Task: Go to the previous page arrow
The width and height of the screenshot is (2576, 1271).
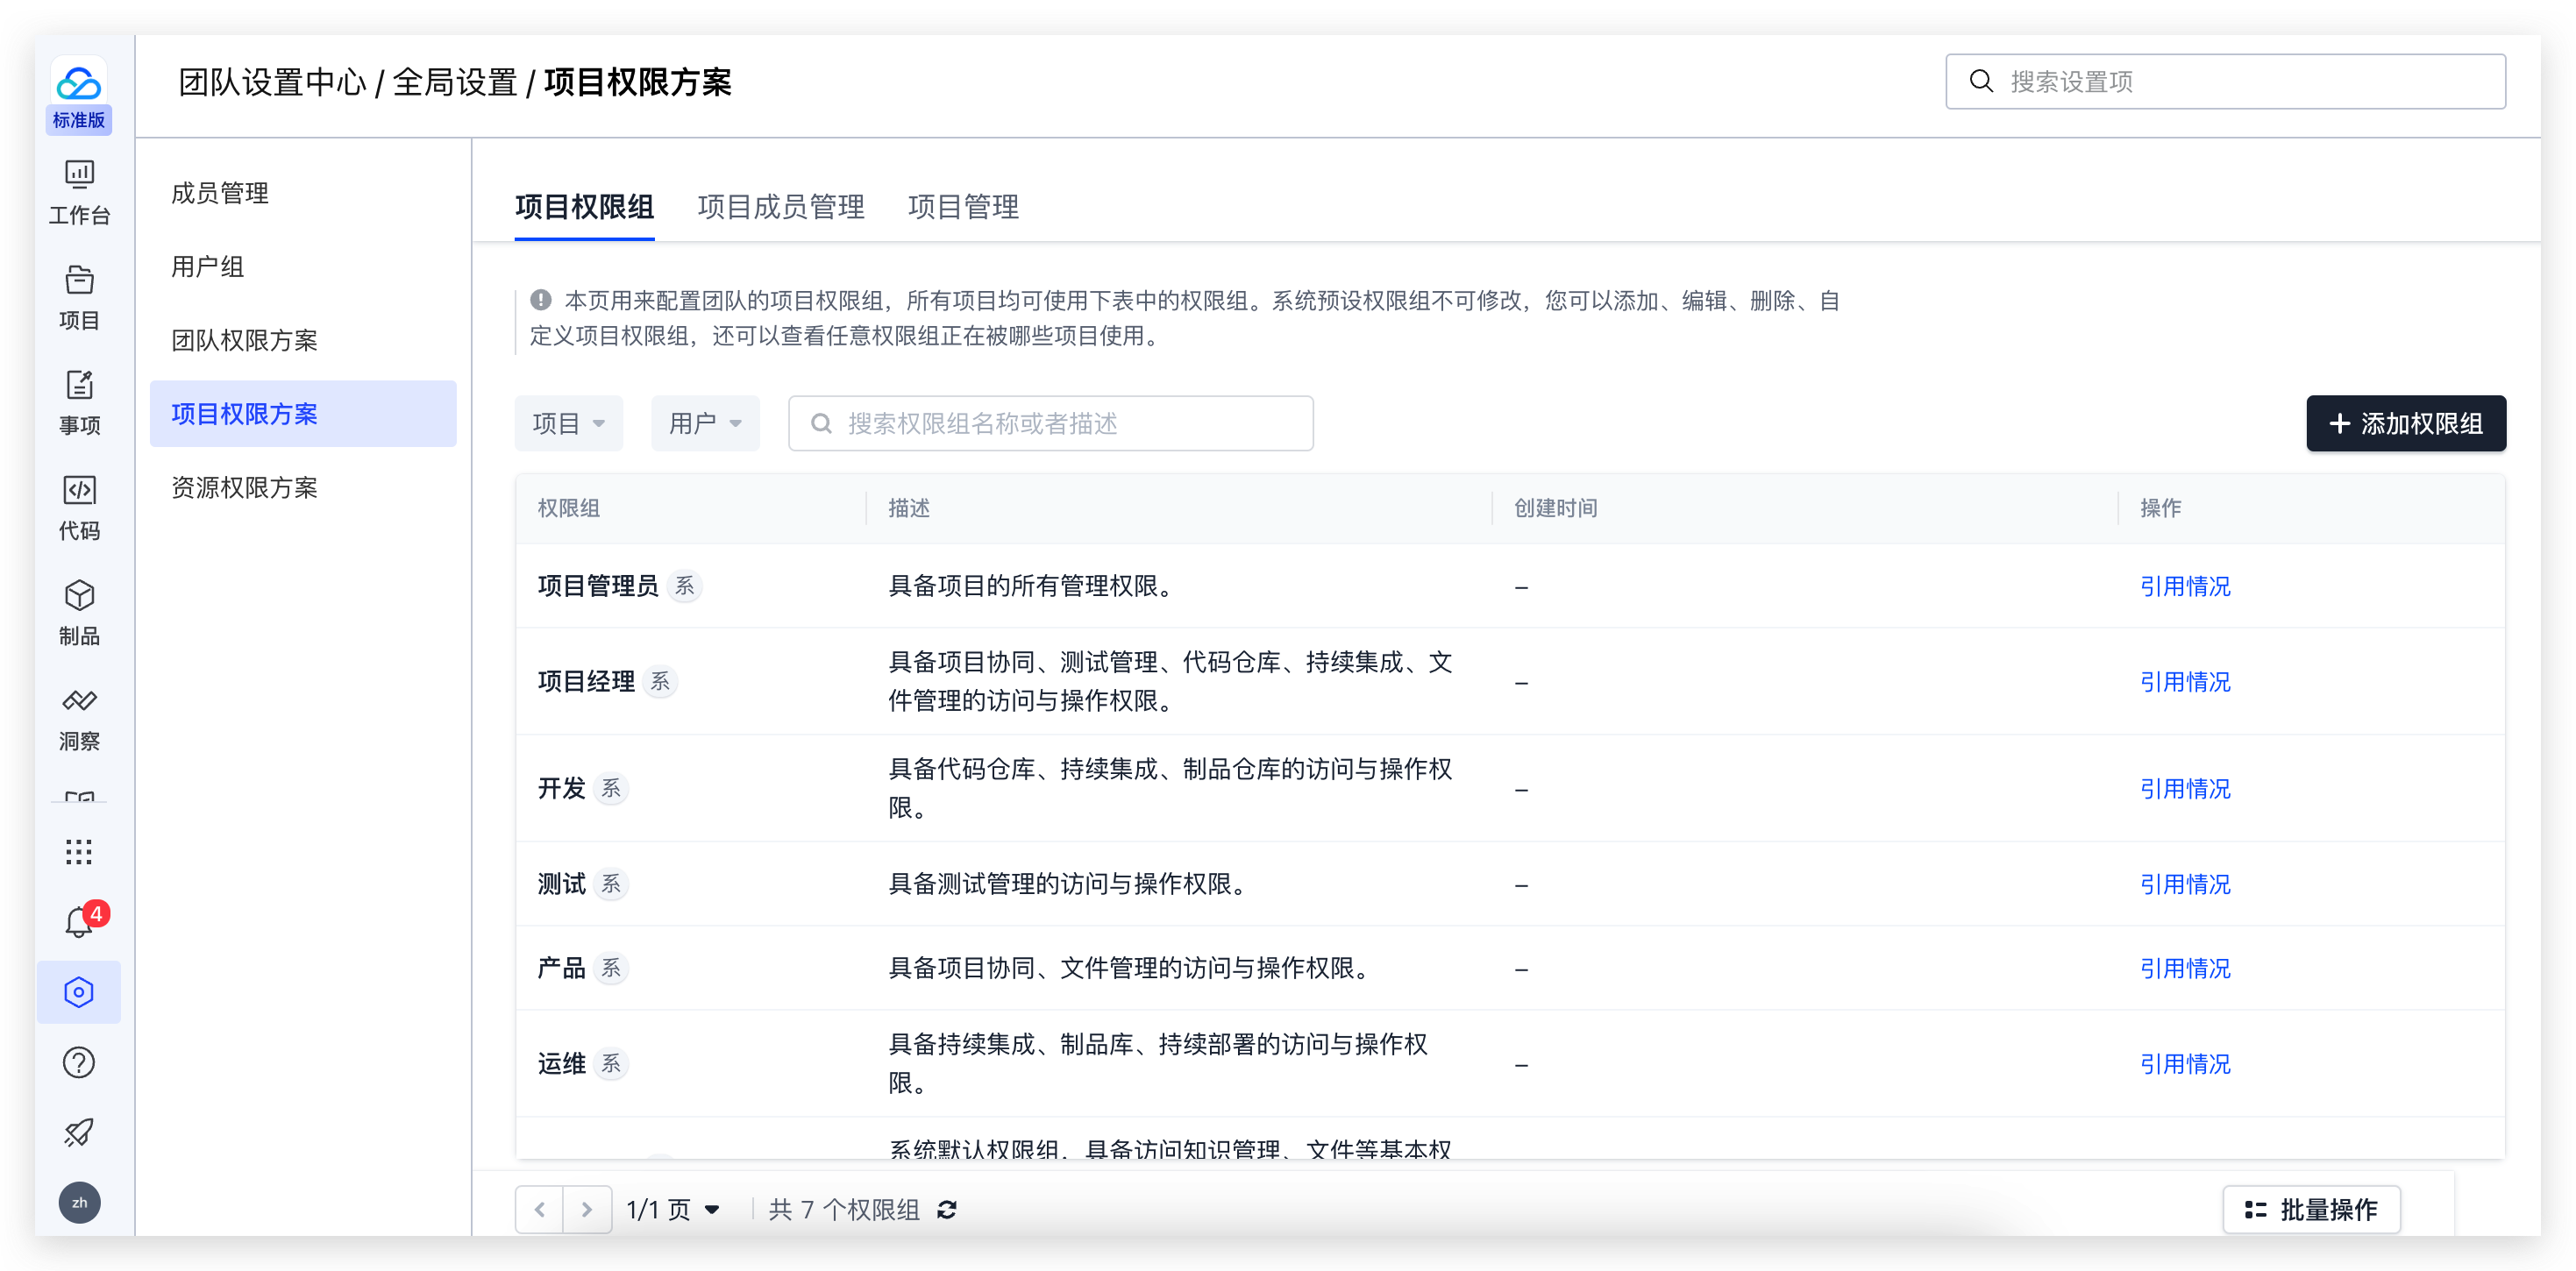Action: [x=540, y=1209]
